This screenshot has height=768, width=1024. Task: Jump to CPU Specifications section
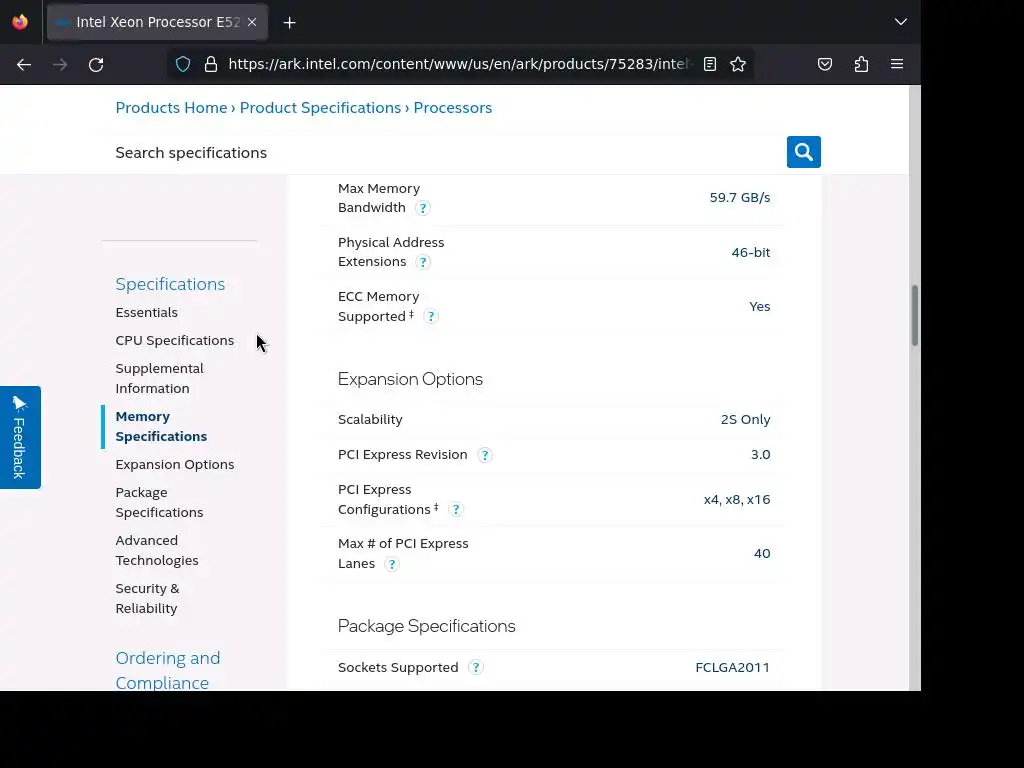point(174,341)
